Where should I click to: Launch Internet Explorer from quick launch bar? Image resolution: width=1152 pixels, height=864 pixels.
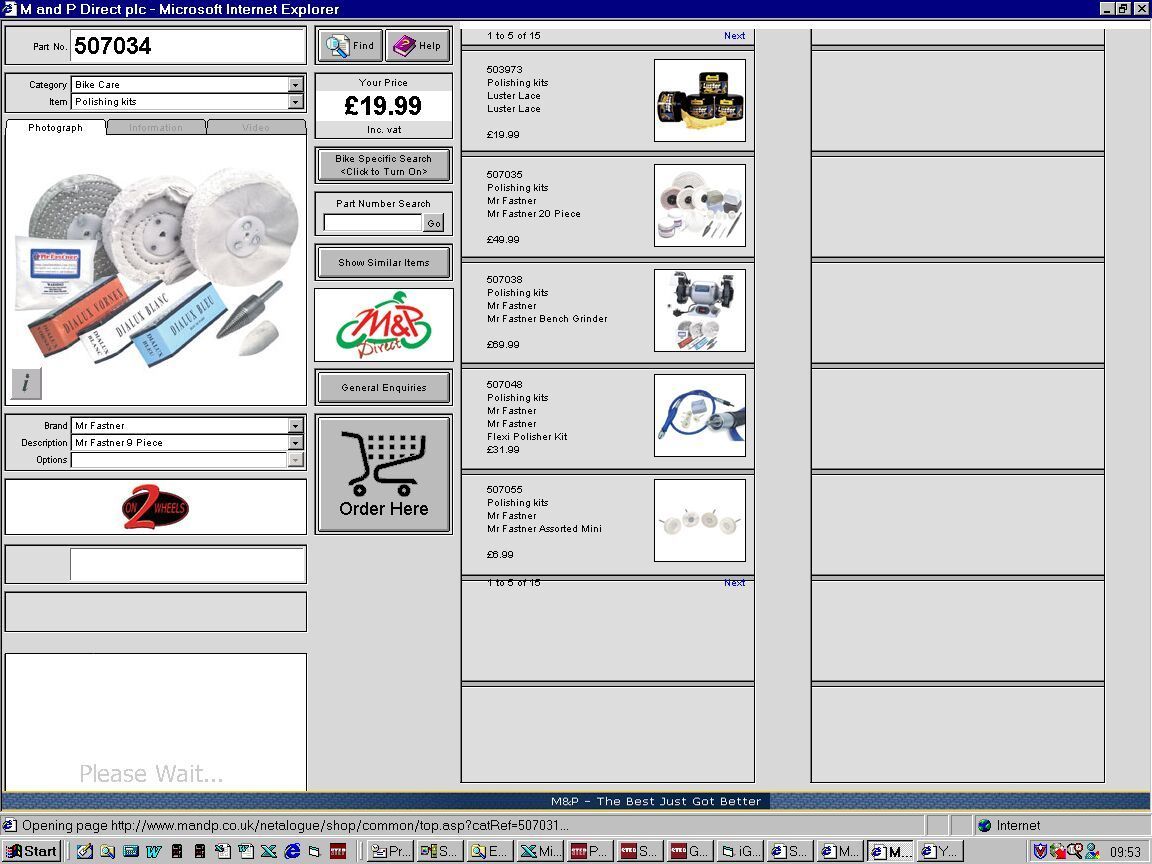(292, 851)
